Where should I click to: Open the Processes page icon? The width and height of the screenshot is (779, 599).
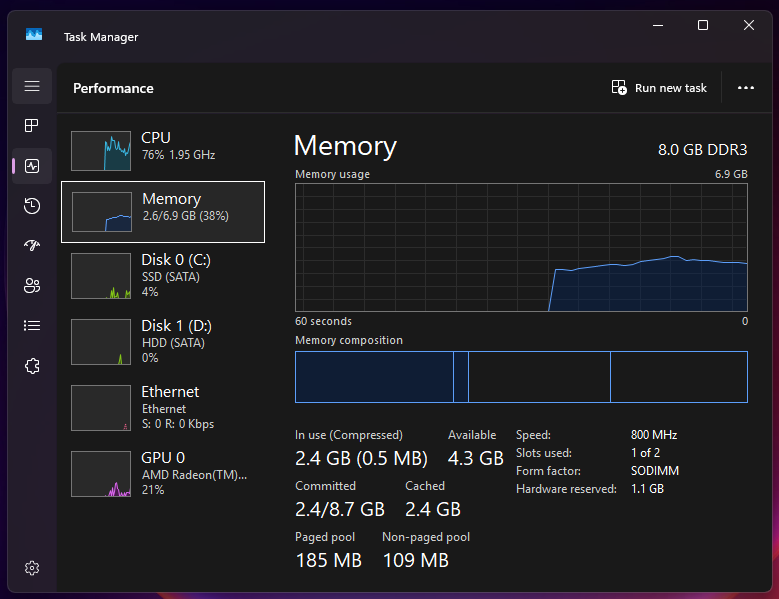pos(32,126)
